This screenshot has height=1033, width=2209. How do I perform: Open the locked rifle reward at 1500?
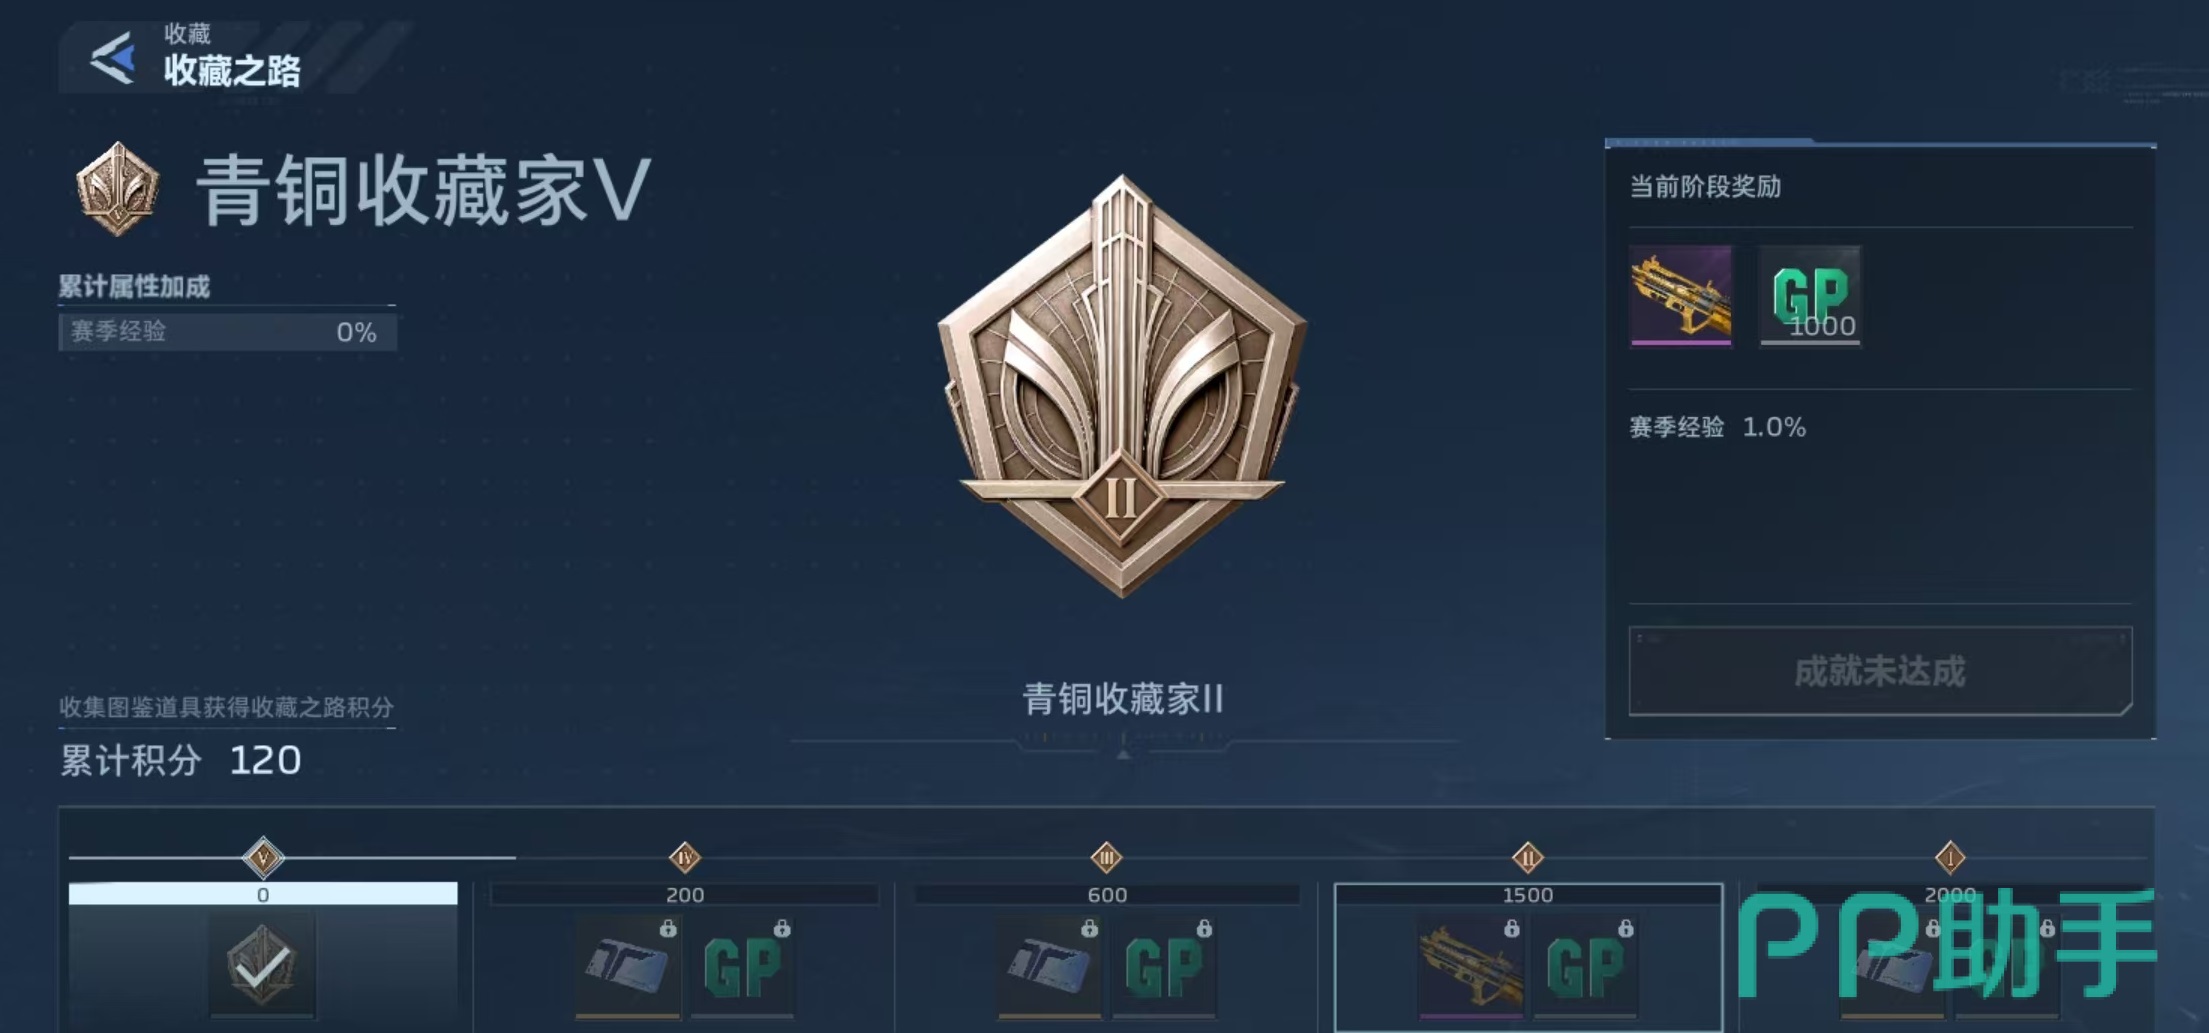coord(1472,967)
